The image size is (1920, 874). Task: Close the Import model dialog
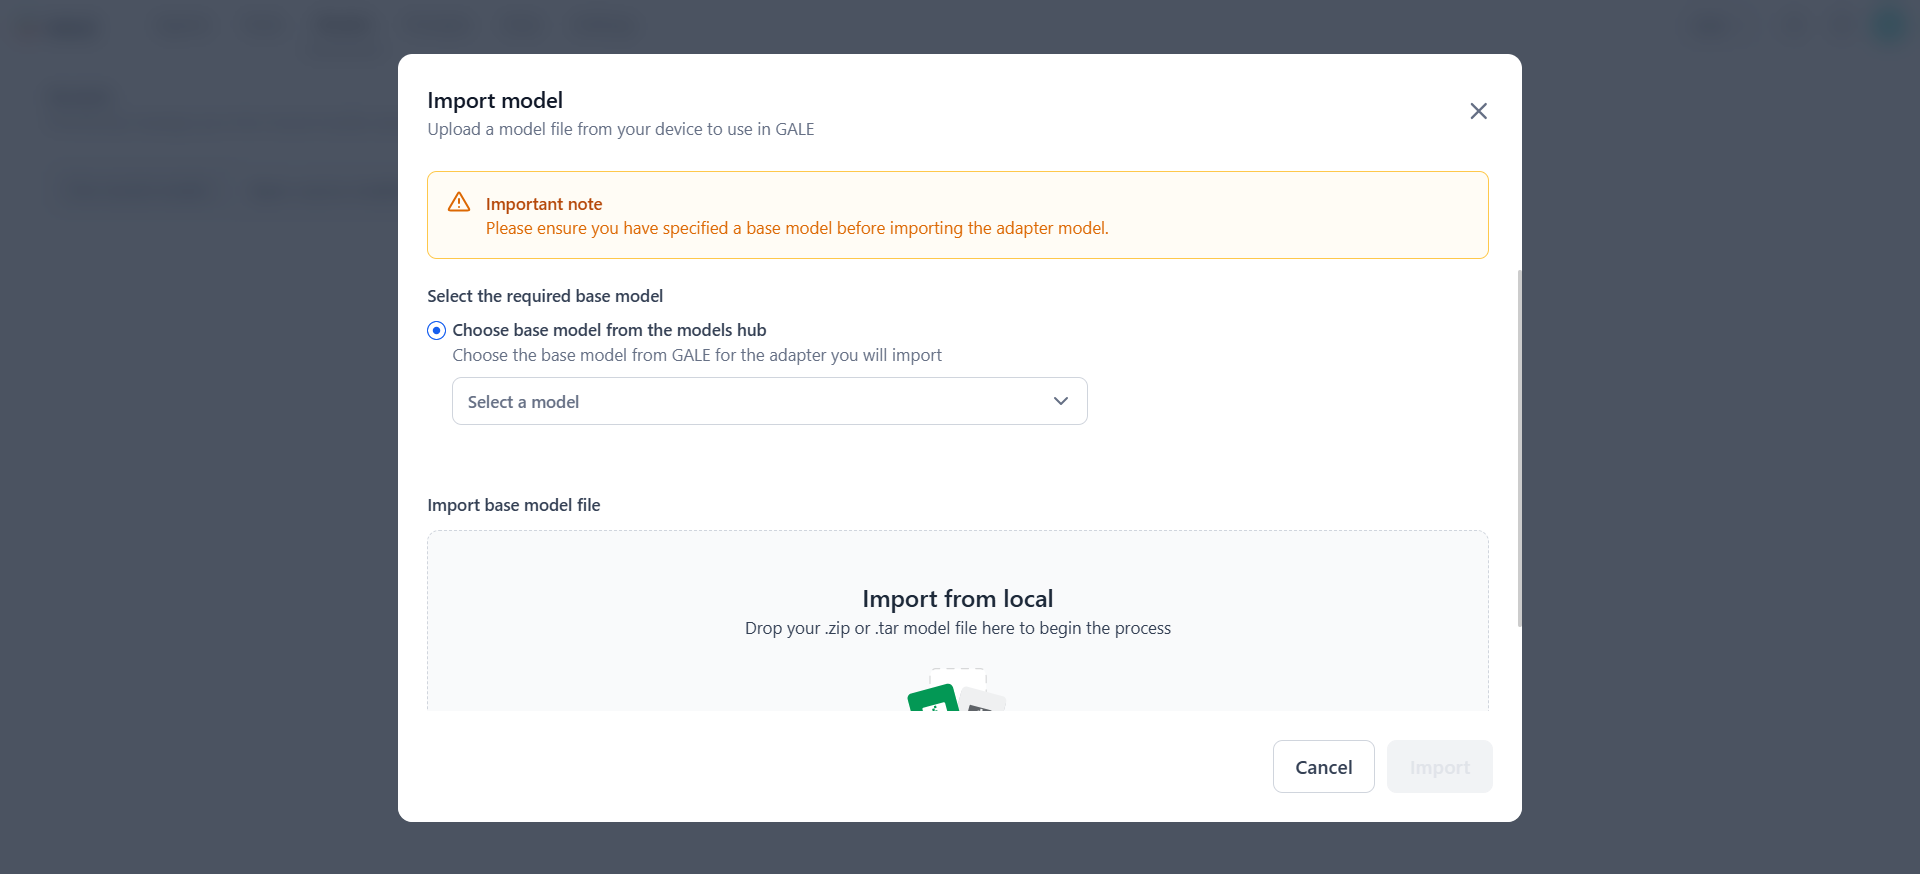(x=1478, y=111)
